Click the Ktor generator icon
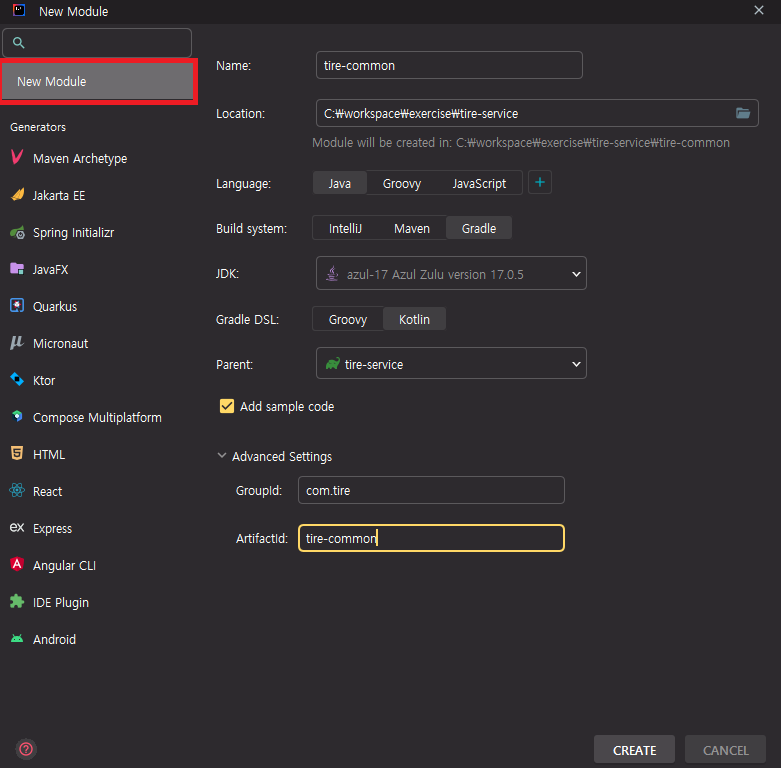This screenshot has height=768, width=781. pos(17,380)
